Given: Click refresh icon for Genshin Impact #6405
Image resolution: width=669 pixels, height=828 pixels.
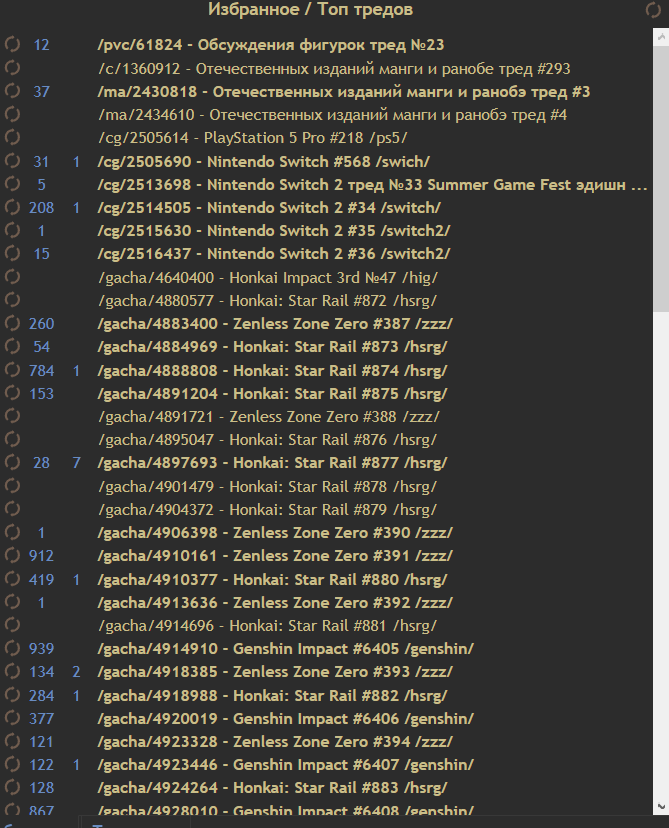Looking at the screenshot, I should click(x=12, y=648).
